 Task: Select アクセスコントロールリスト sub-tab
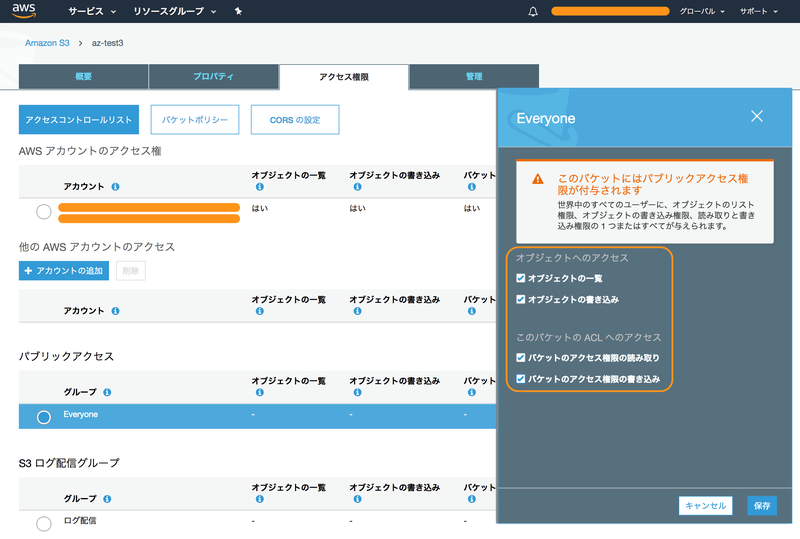79,119
